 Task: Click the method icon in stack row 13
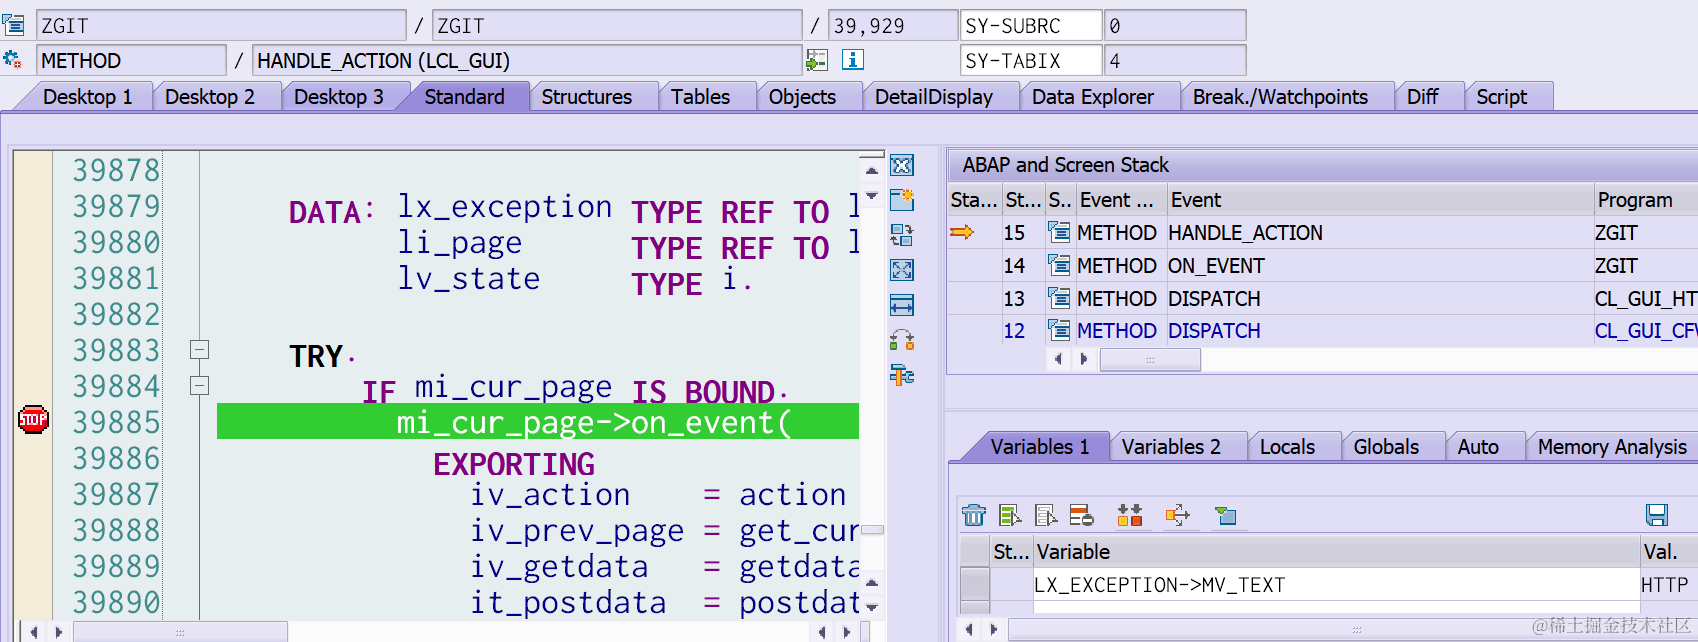pos(1059,298)
